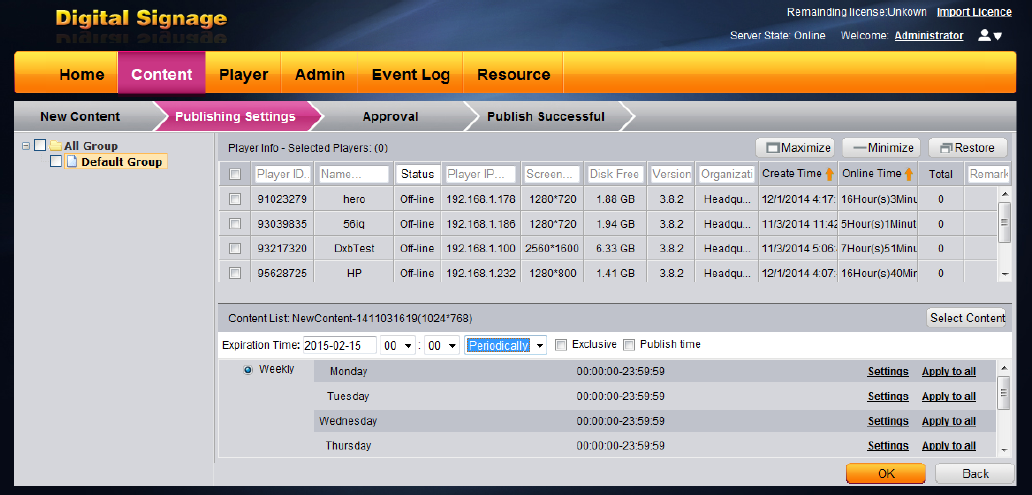Open Settings for Thursday
This screenshot has height=495, width=1032.
[888, 446]
